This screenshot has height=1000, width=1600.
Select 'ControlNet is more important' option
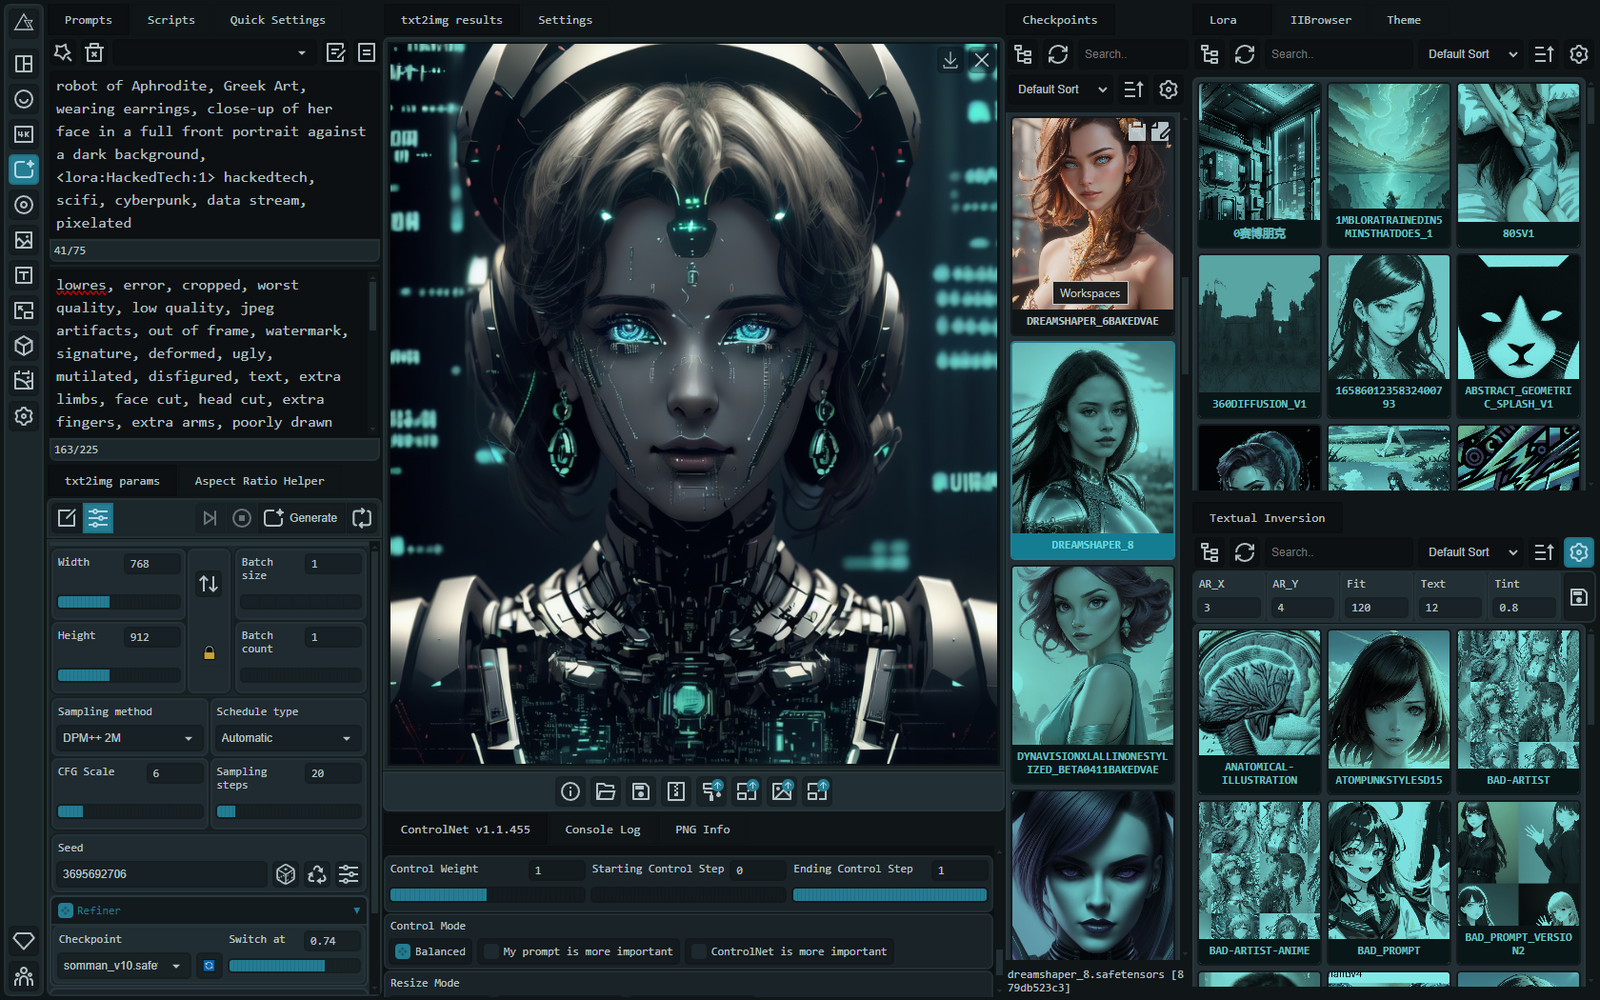789,952
